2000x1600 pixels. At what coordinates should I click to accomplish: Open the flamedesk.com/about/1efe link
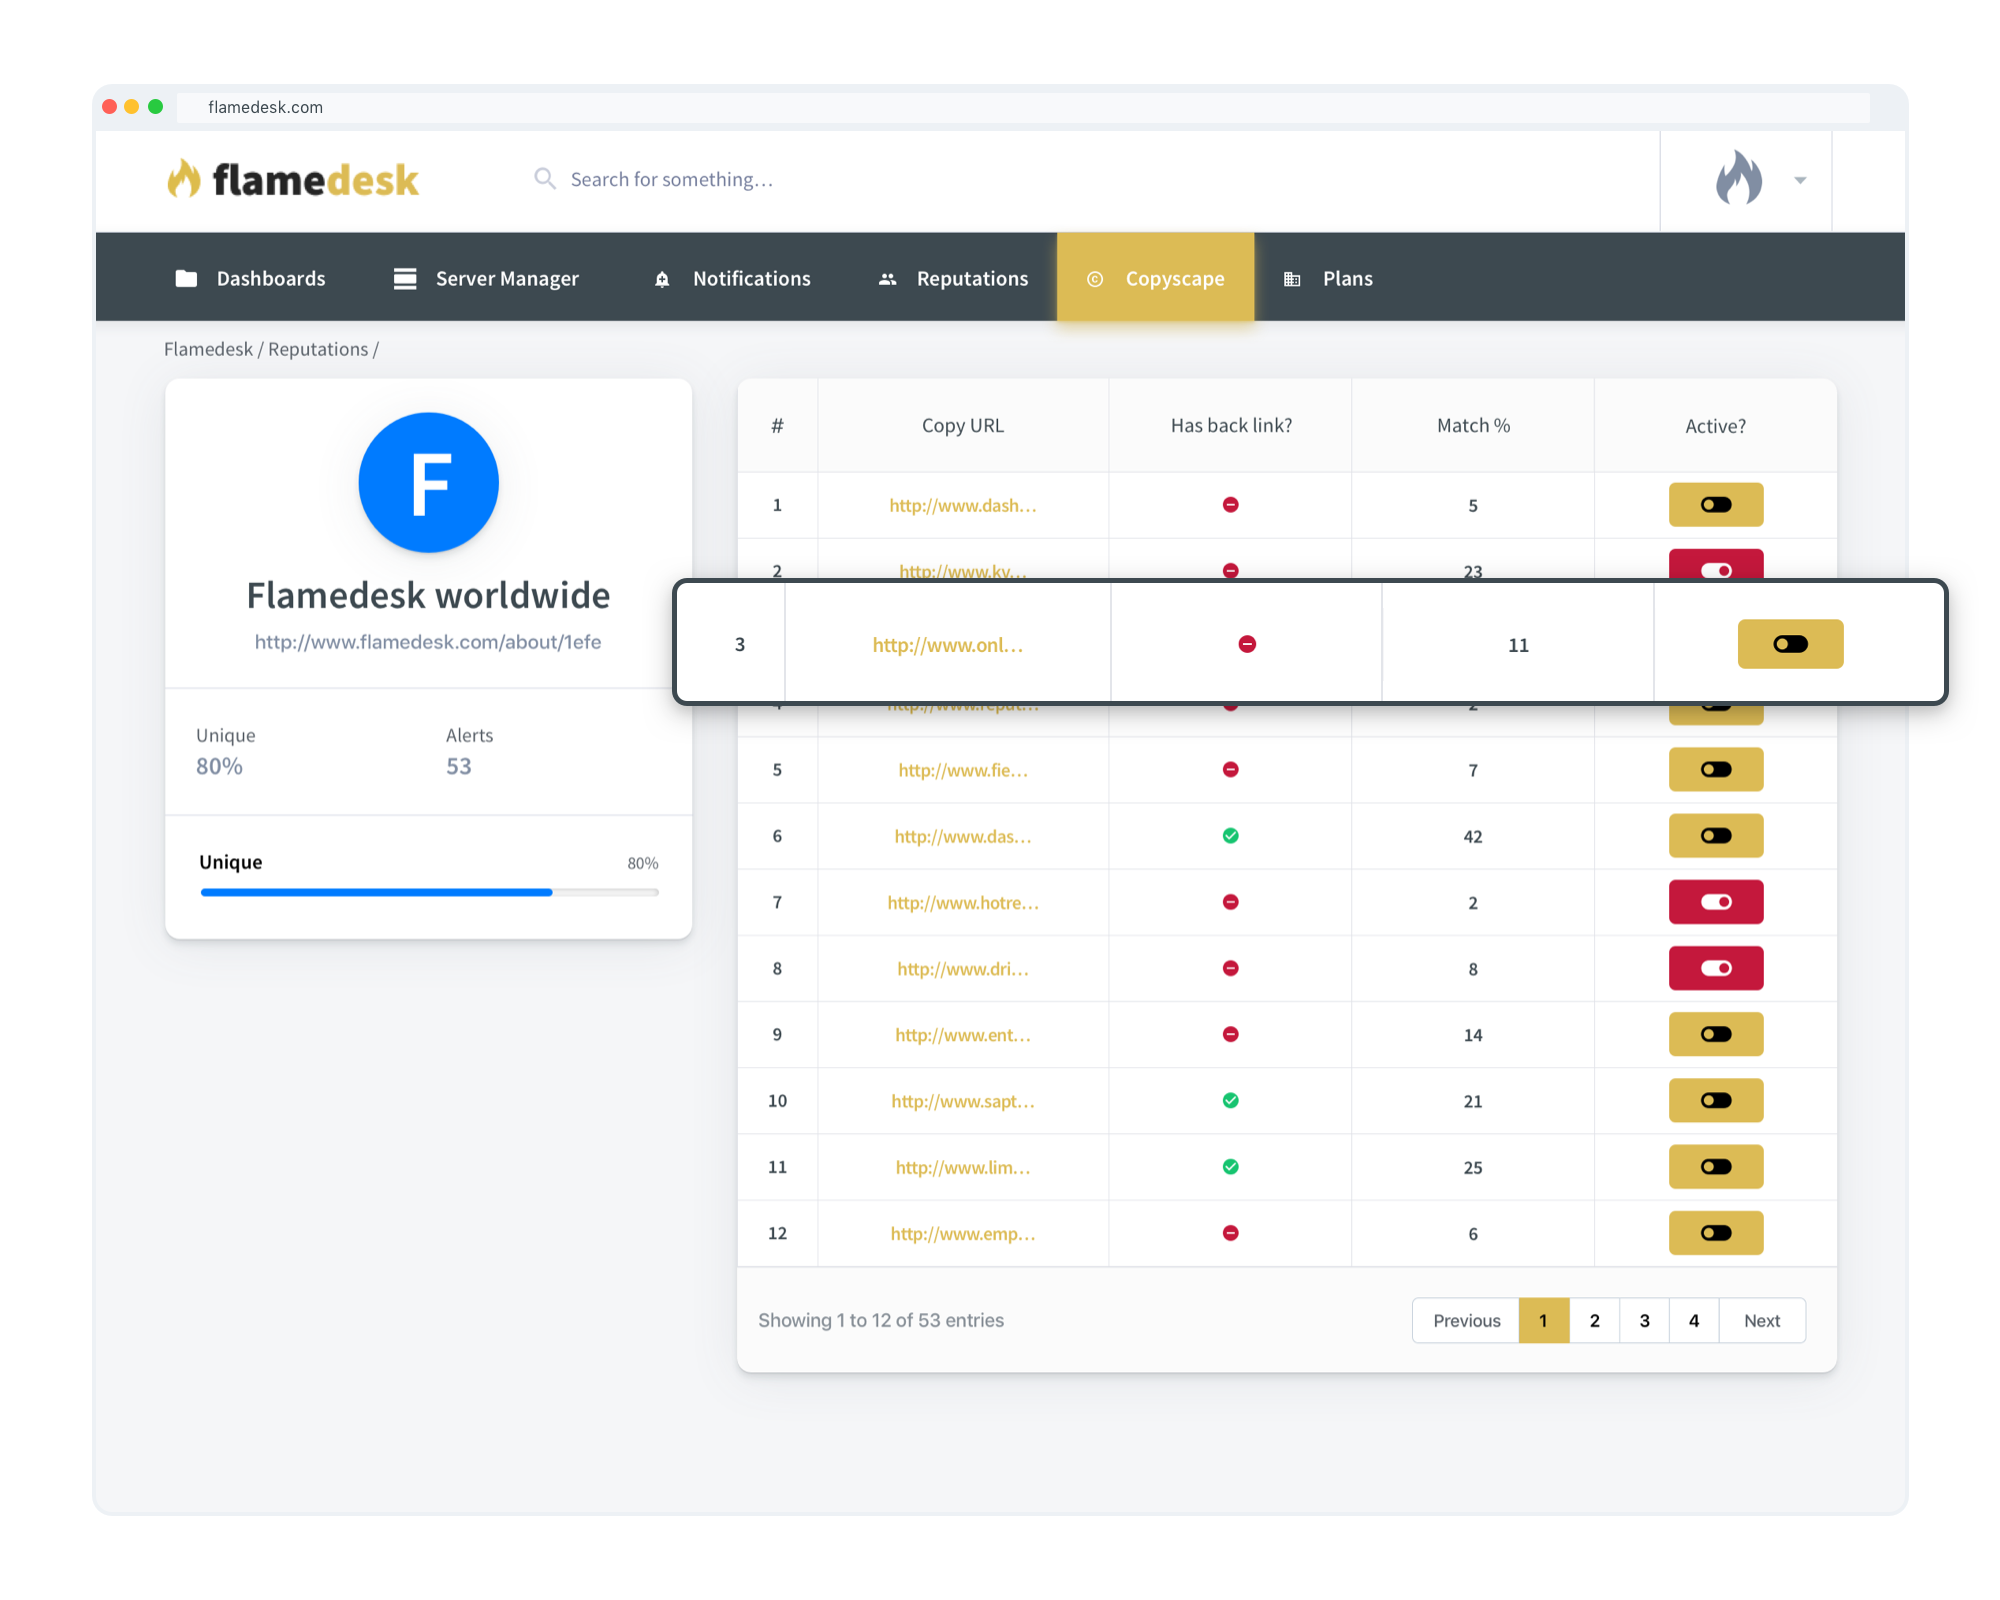428,642
